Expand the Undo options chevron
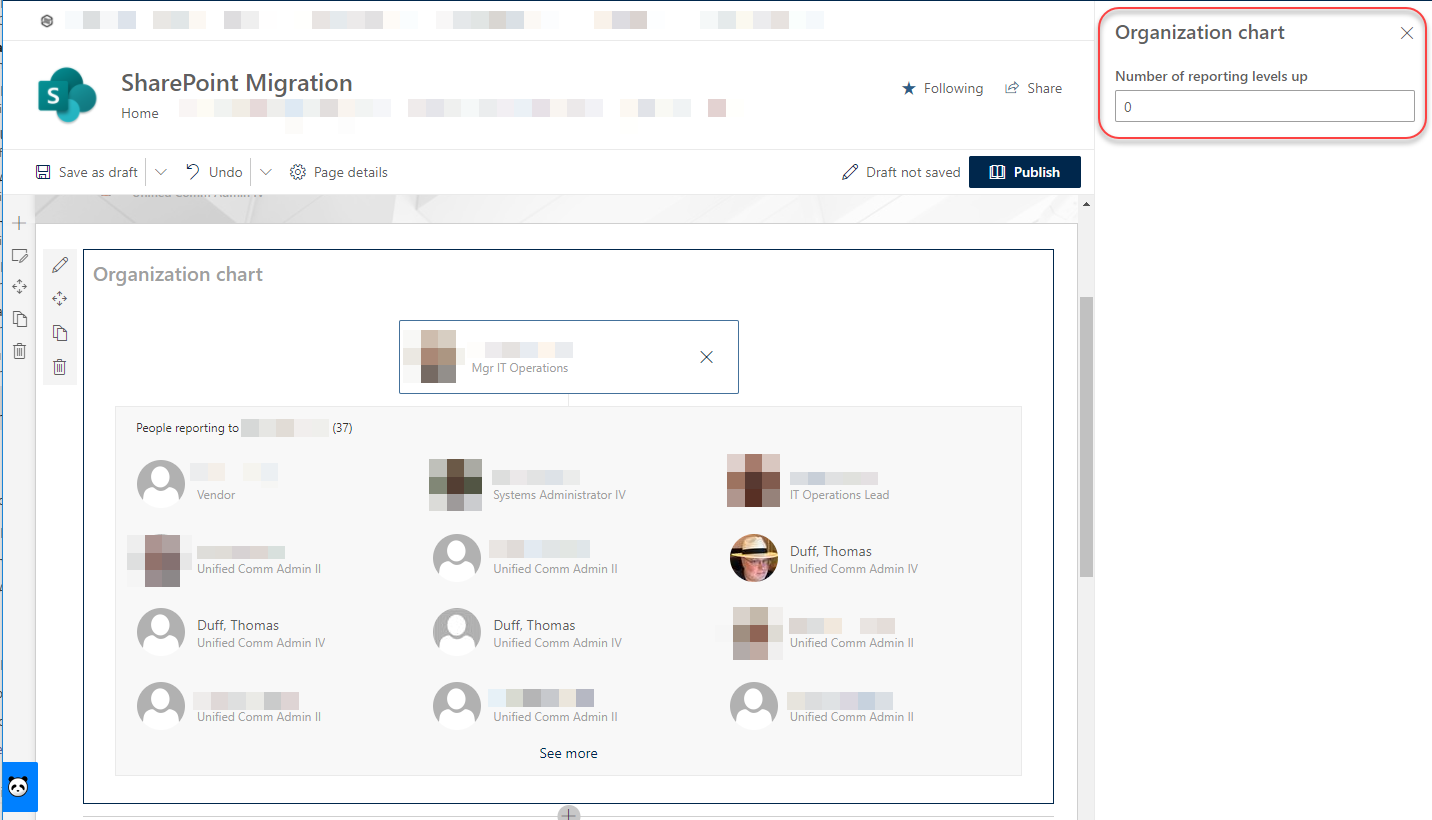Viewport: 1432px width, 820px height. click(x=266, y=171)
